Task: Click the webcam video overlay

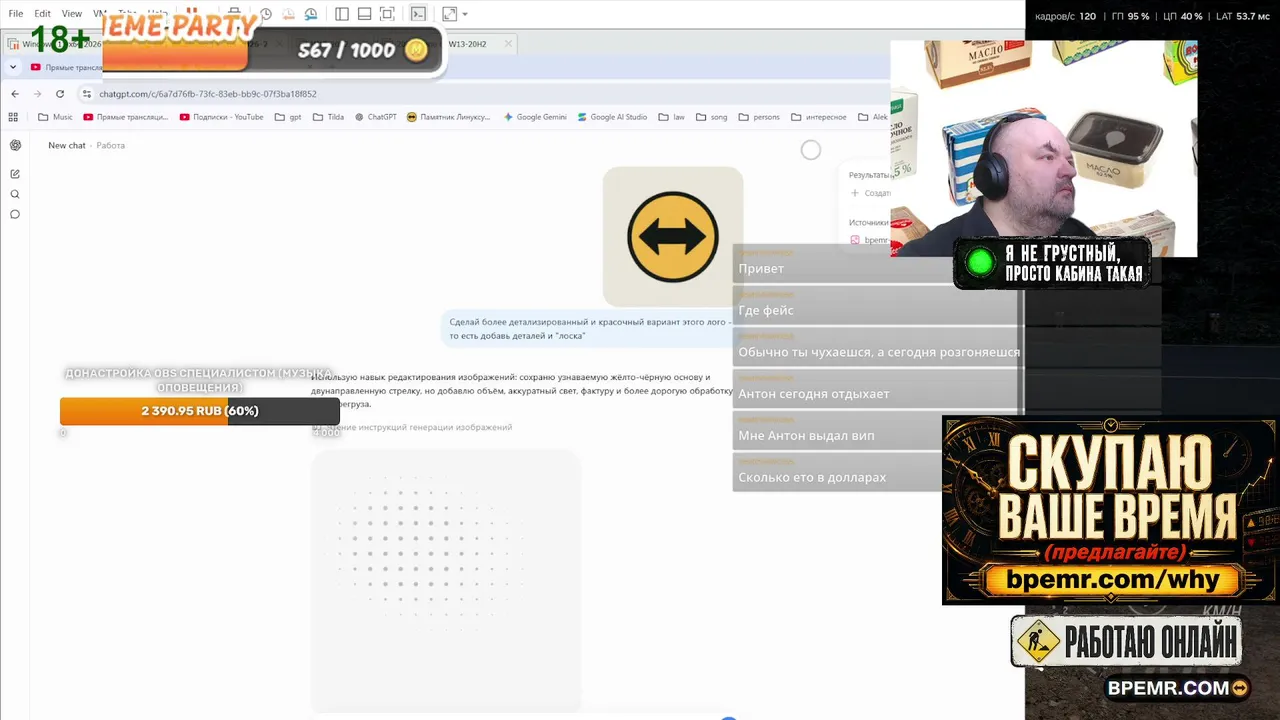Action: tap(1043, 149)
